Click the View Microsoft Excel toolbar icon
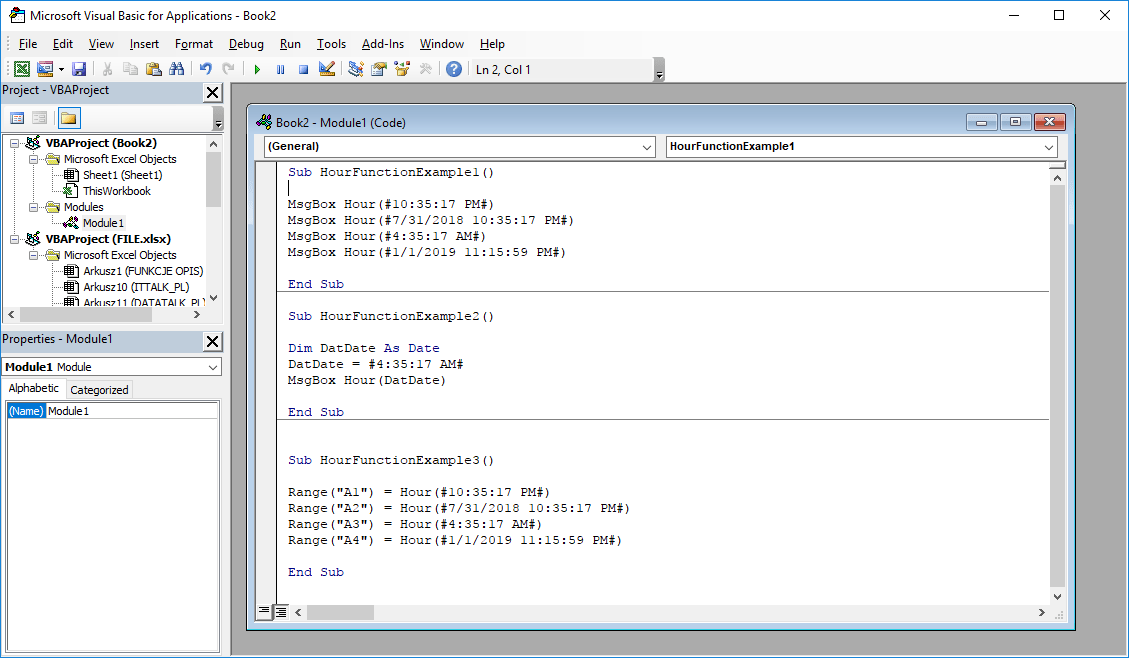This screenshot has width=1129, height=658. [22, 69]
